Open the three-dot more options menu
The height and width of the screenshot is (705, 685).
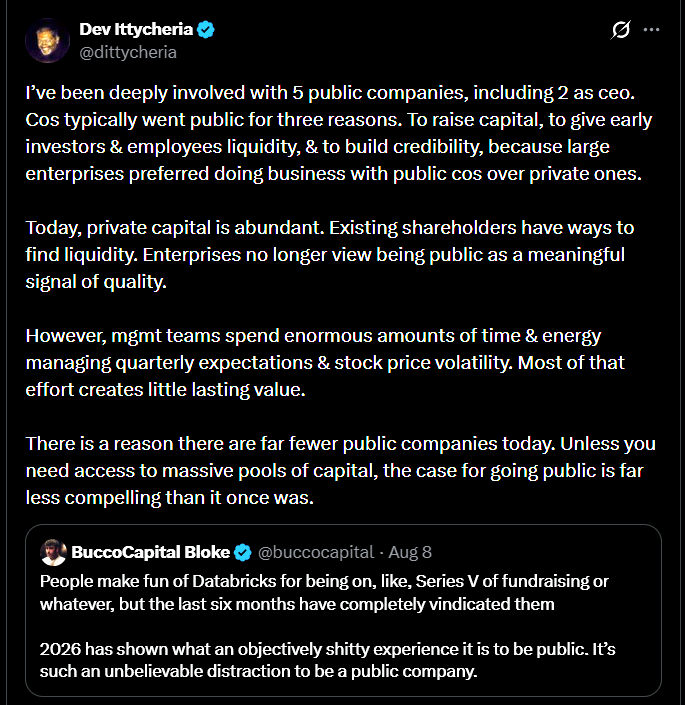tap(651, 30)
